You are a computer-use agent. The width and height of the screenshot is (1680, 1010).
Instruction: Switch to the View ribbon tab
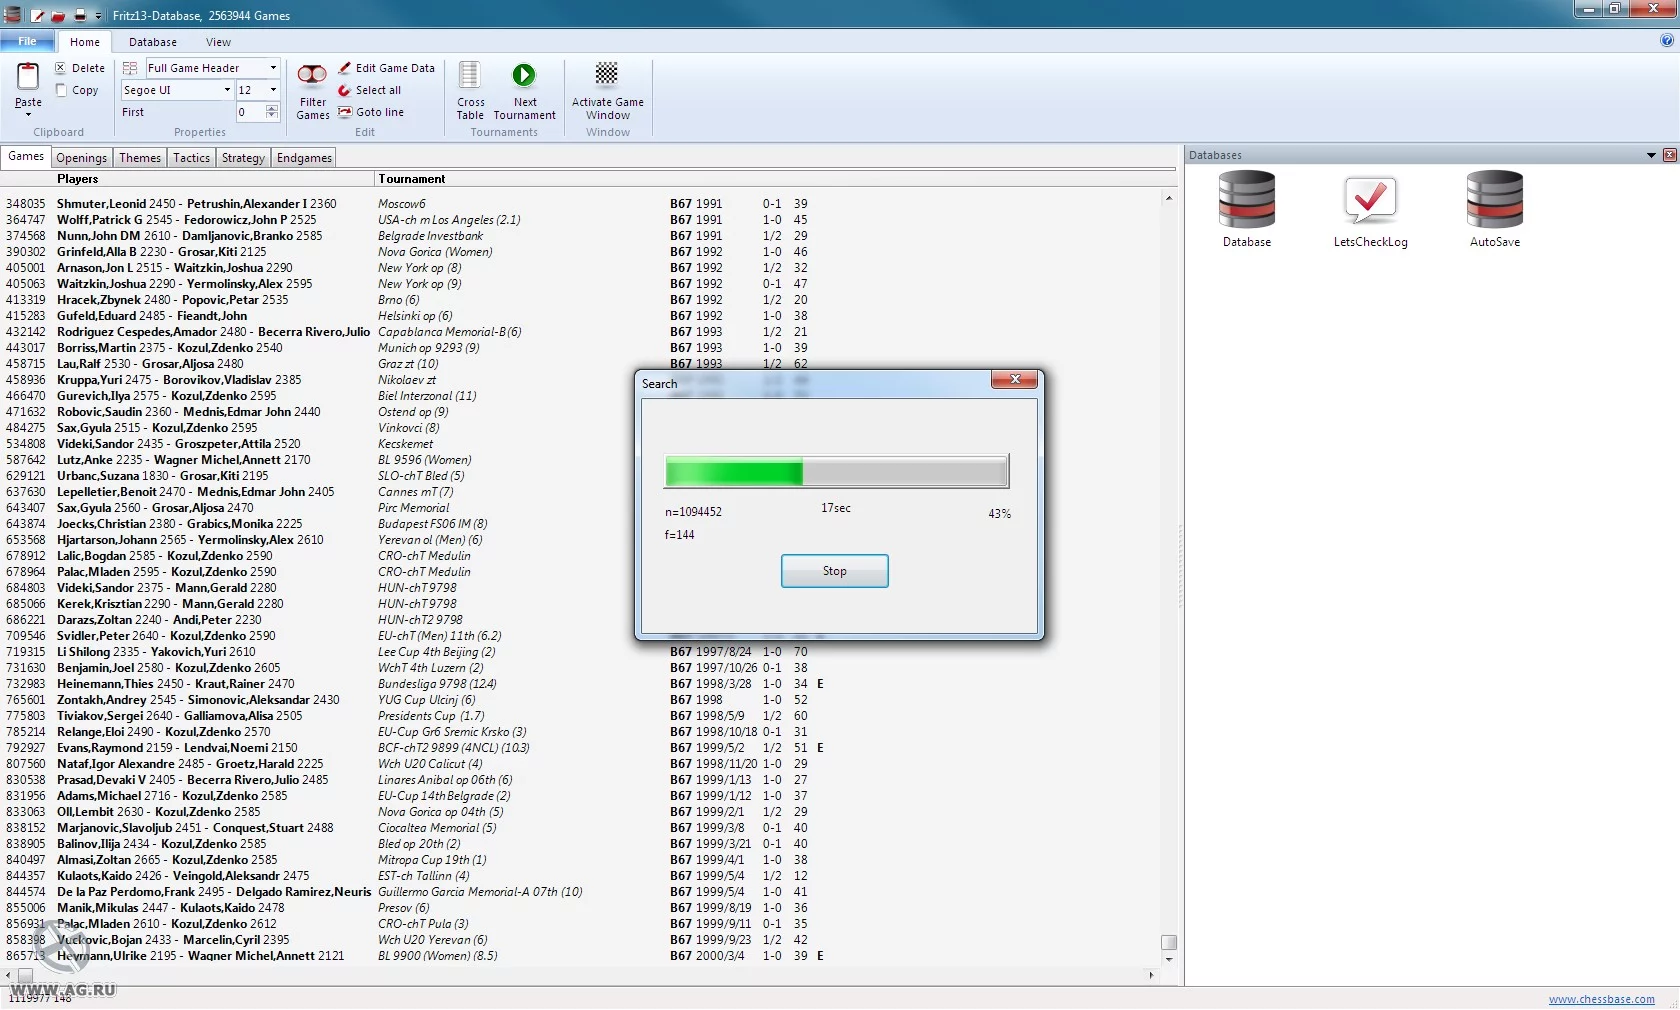(x=218, y=42)
